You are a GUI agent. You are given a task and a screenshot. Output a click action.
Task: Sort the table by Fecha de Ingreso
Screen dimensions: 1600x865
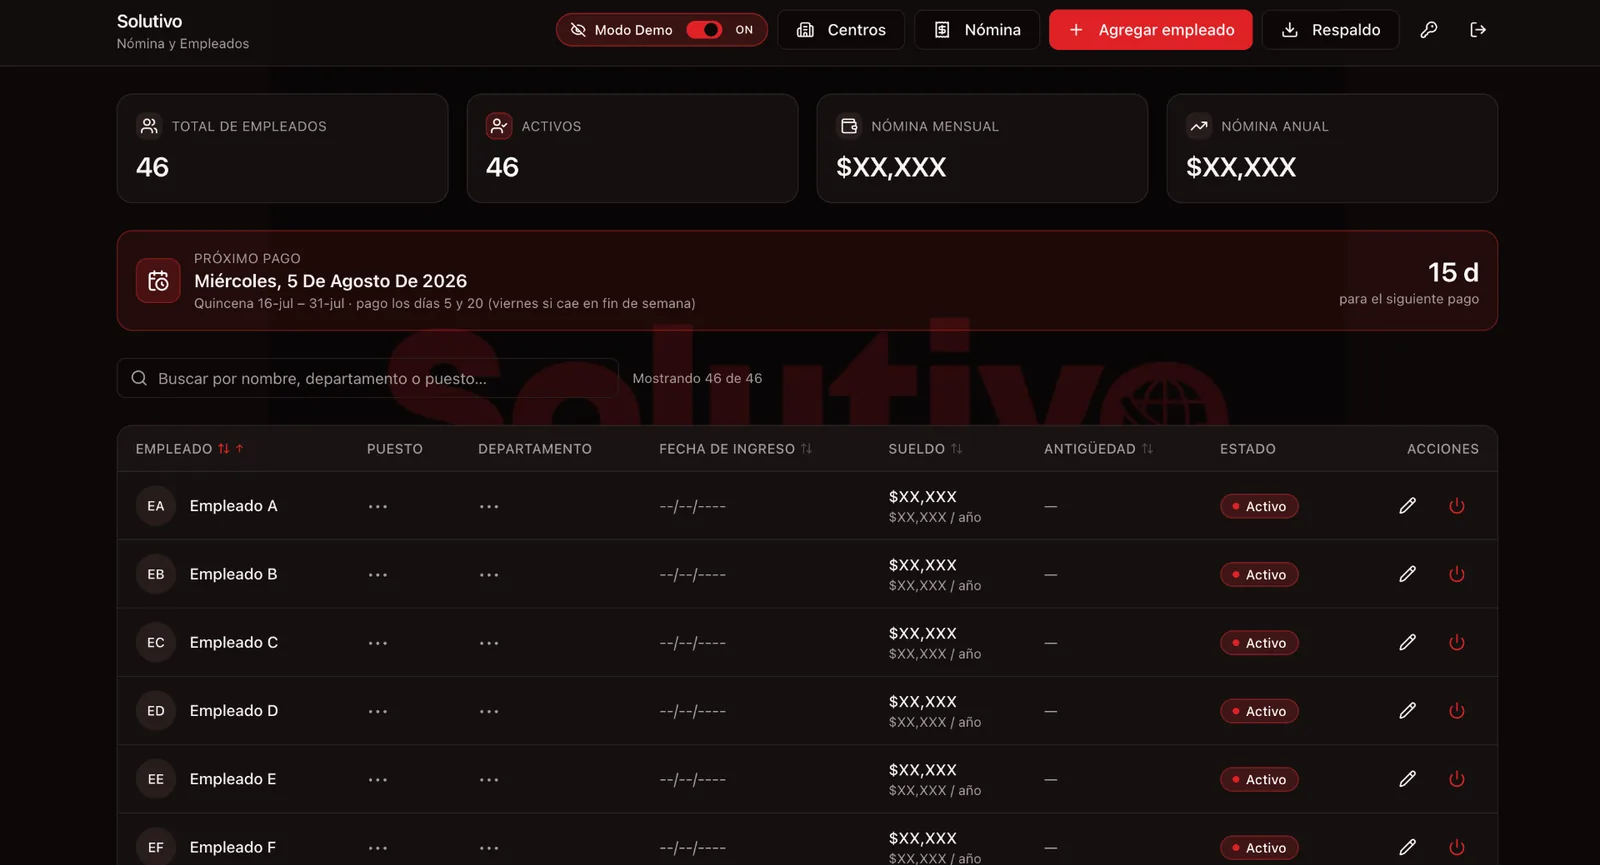[735, 449]
